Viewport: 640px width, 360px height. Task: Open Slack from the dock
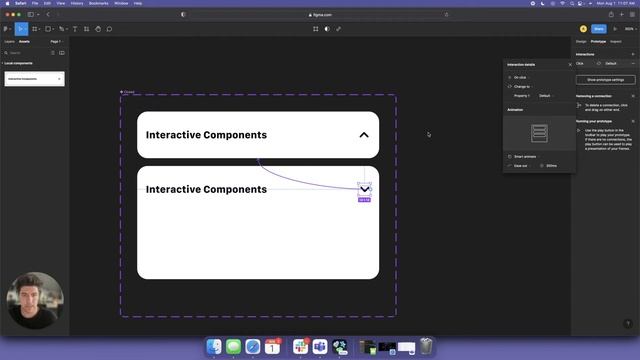(x=300, y=347)
